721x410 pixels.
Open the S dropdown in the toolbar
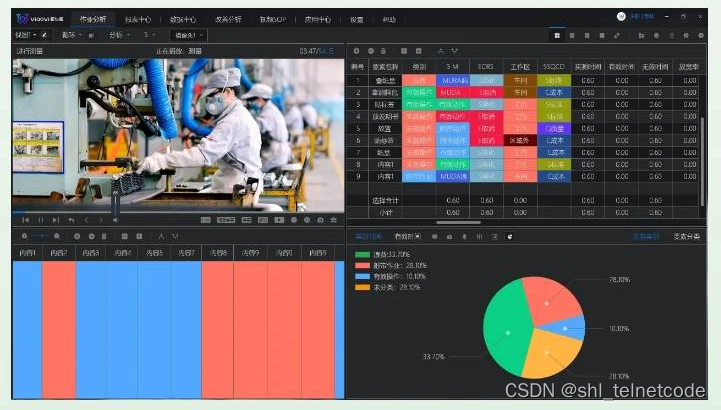(x=150, y=35)
